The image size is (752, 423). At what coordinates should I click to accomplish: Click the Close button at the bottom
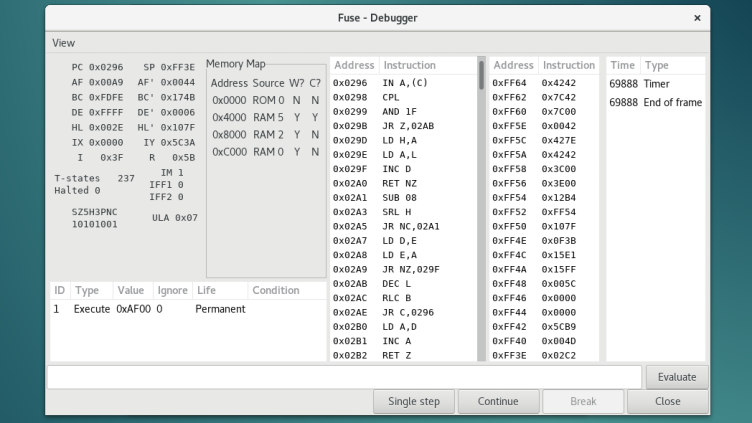(667, 401)
